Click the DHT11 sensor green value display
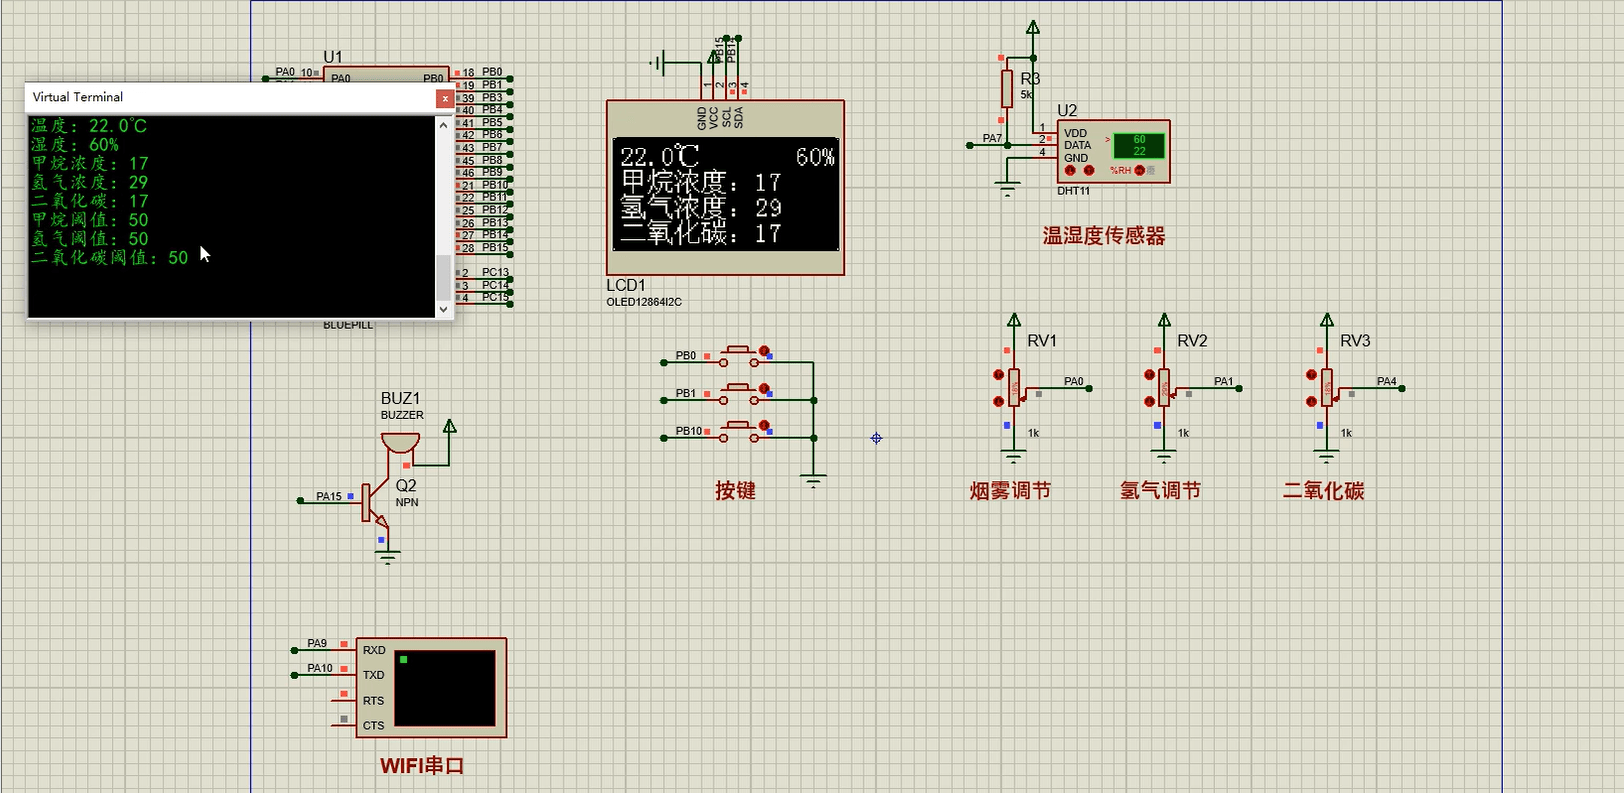The height and width of the screenshot is (793, 1624). 1139,146
